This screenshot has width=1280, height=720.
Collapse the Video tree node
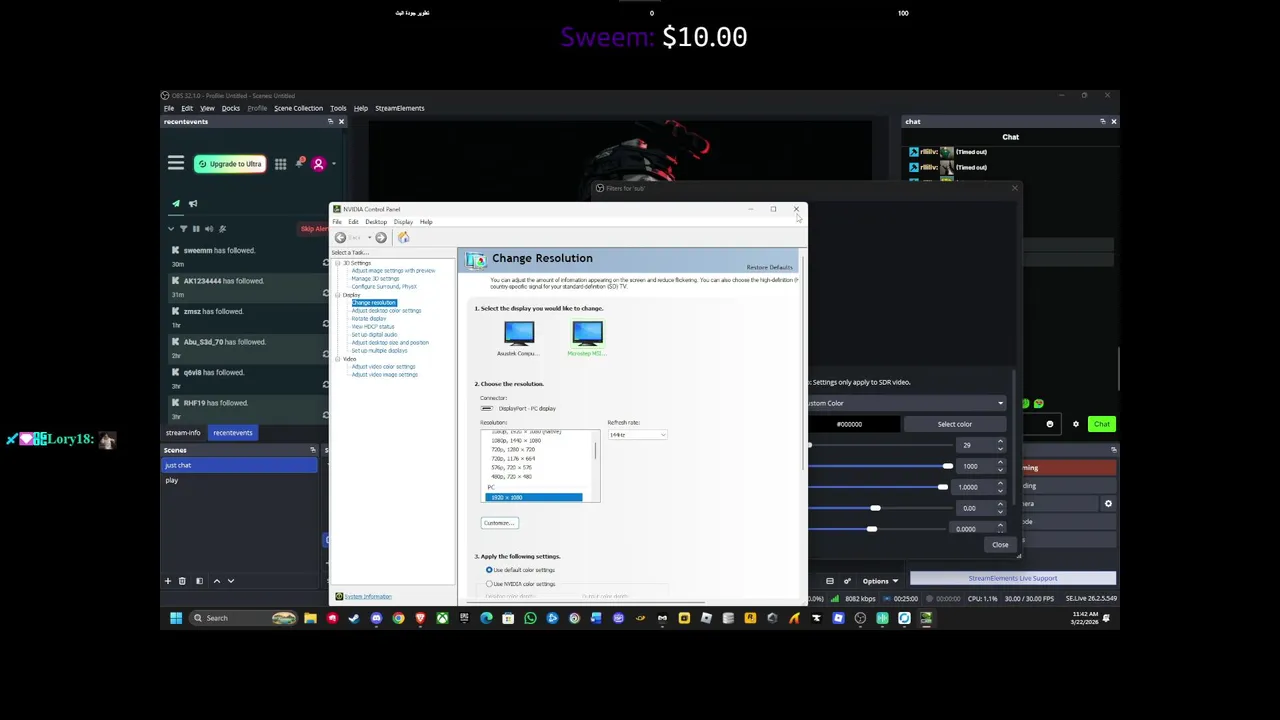point(337,359)
